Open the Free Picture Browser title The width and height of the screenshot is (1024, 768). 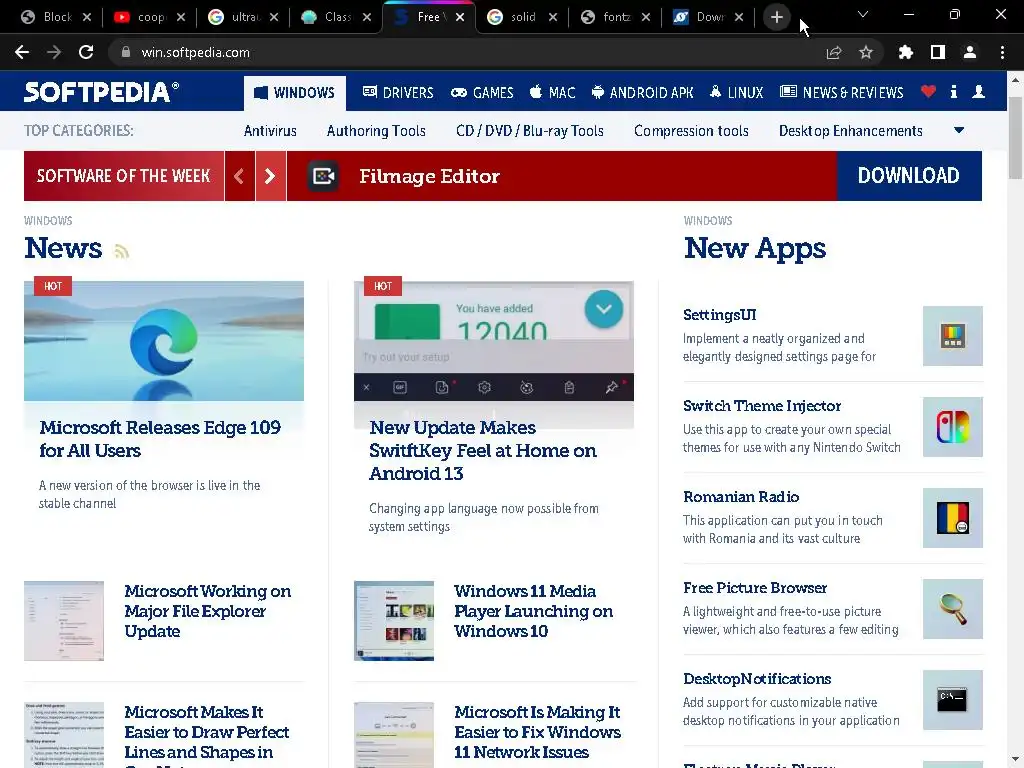point(755,588)
